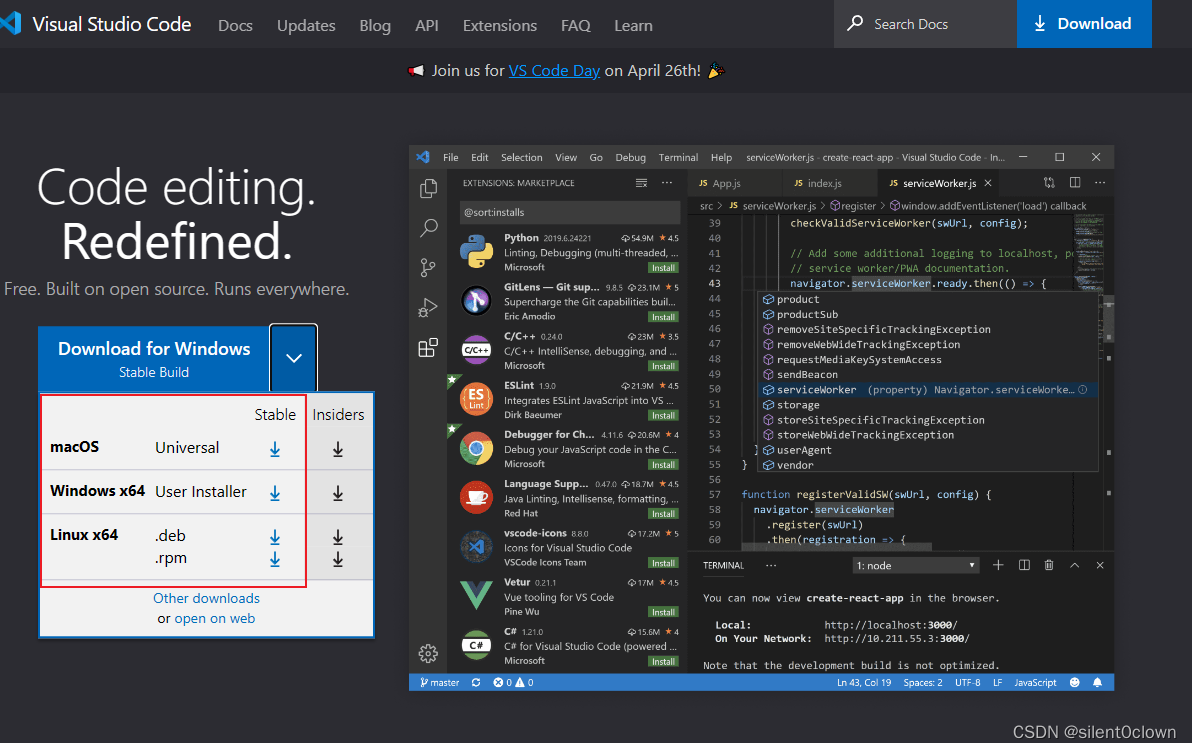Maximize the terminal panel with the chevron

[x=1074, y=565]
